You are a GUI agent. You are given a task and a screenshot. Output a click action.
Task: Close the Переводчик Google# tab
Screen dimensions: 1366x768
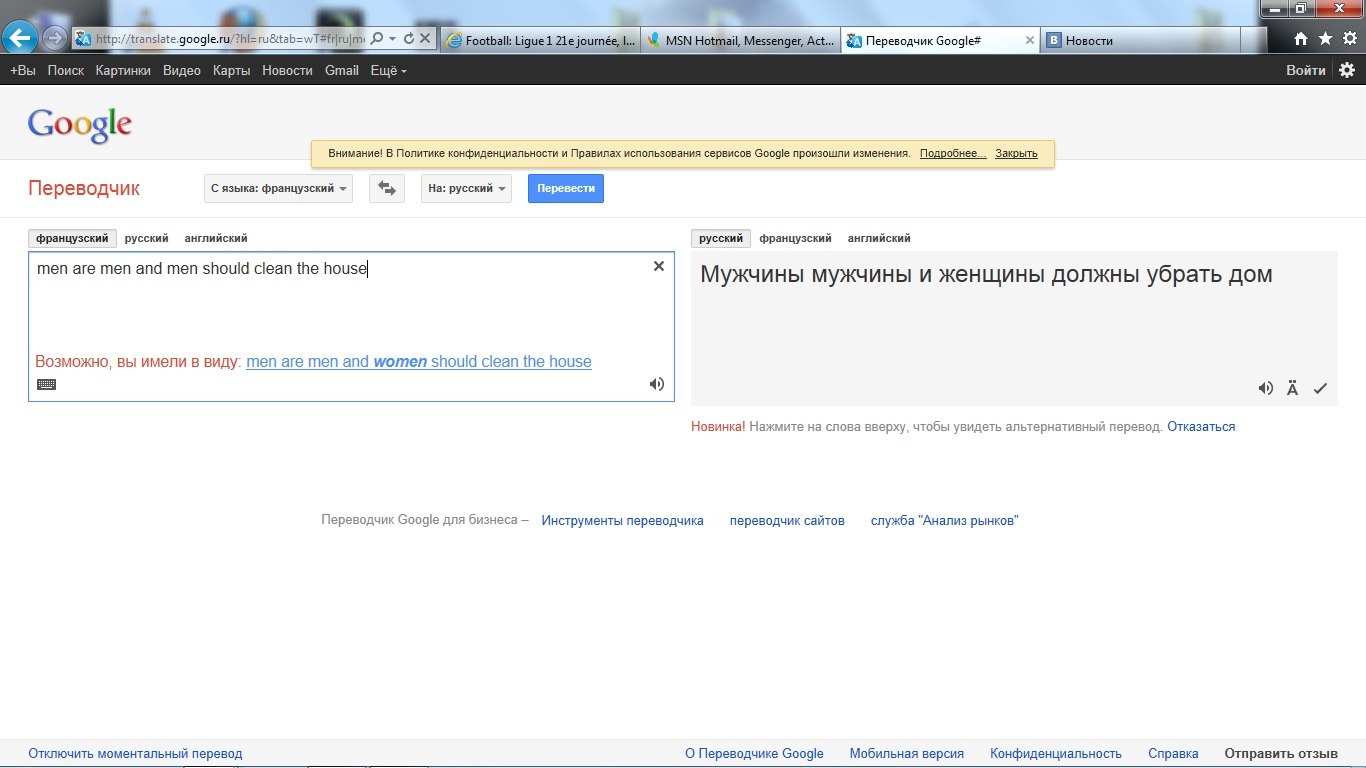pyautogui.click(x=1029, y=40)
